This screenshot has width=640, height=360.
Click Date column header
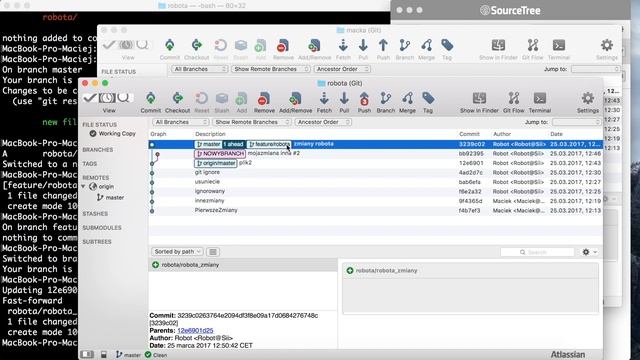[556, 134]
